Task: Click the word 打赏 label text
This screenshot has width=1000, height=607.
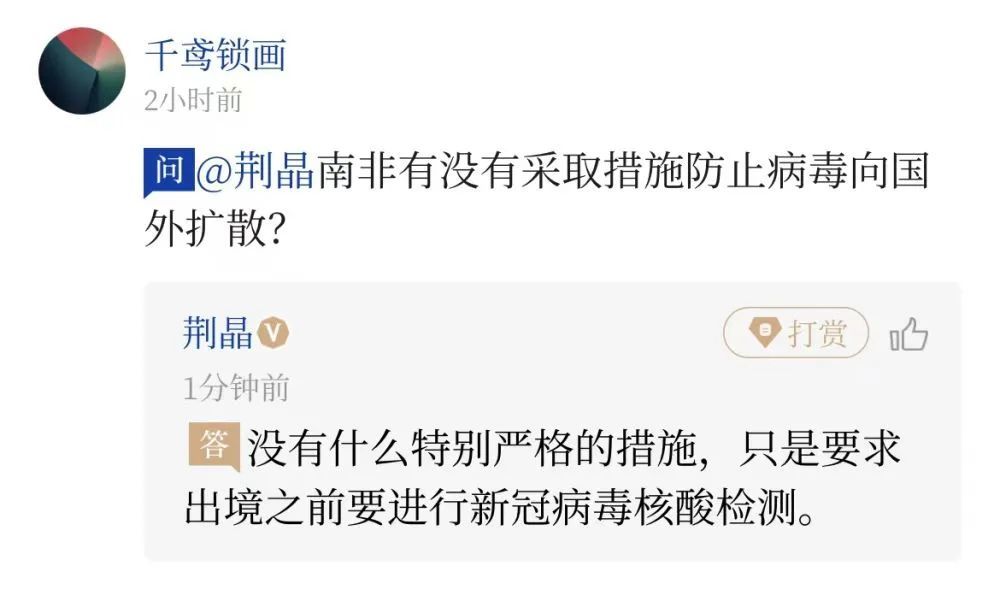Action: tap(817, 334)
